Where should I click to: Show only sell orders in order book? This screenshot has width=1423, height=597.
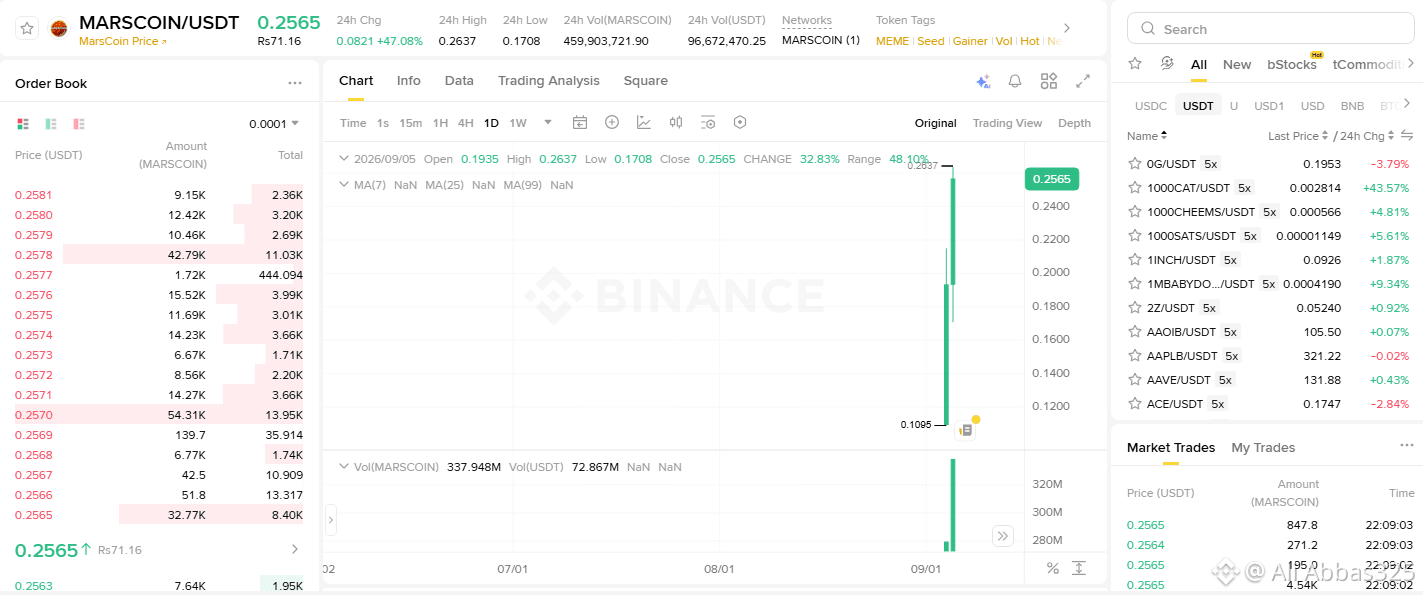coord(79,124)
